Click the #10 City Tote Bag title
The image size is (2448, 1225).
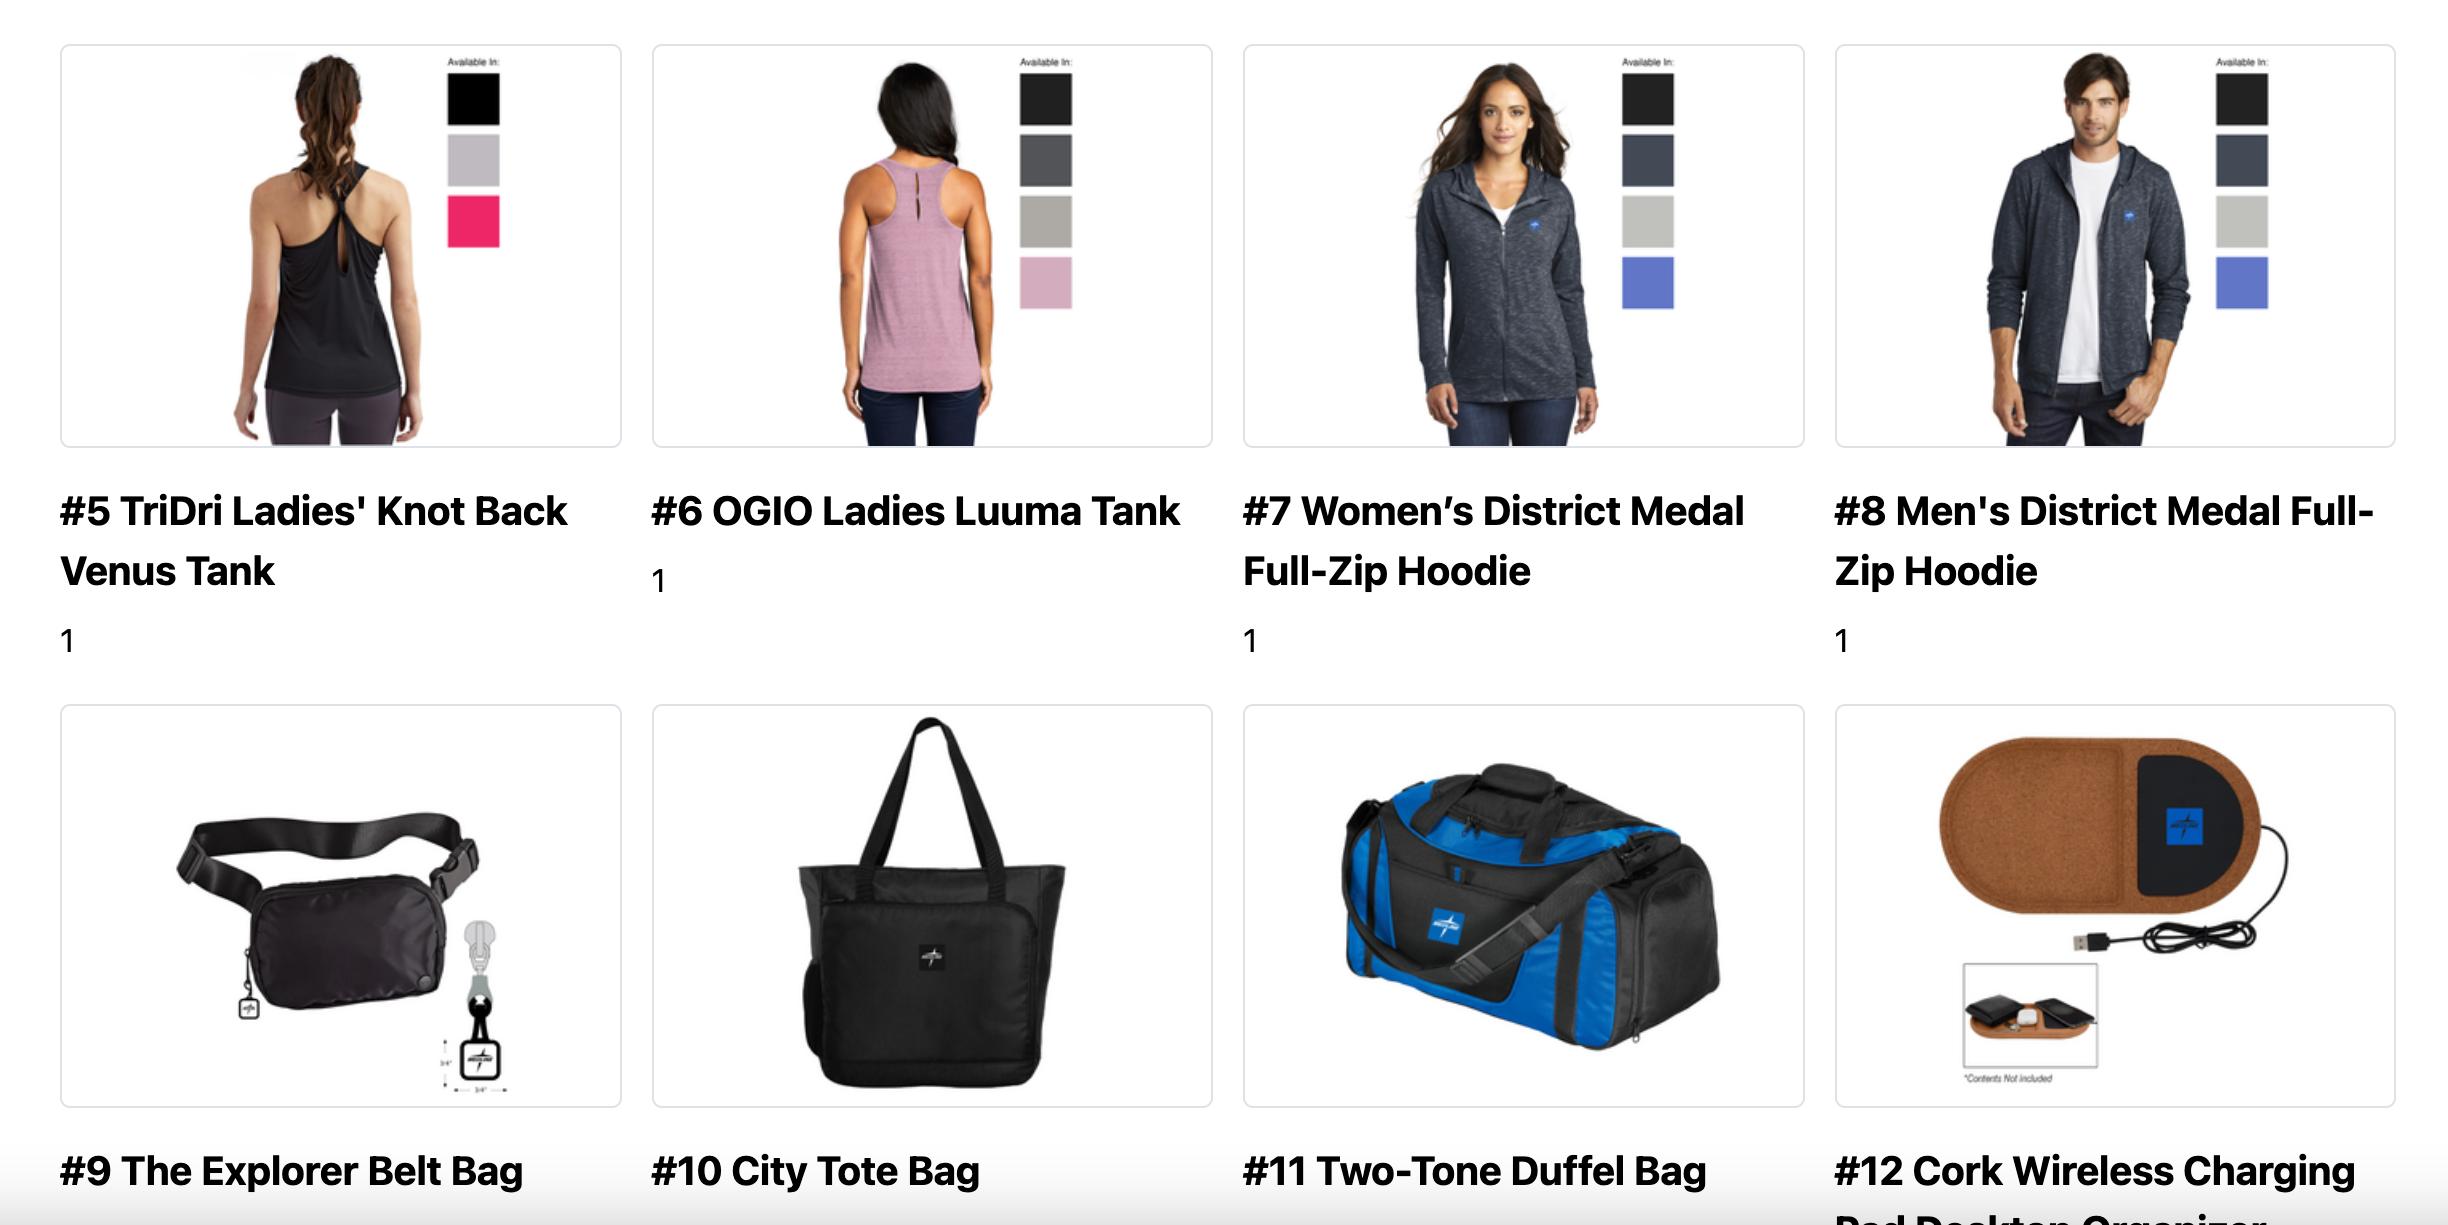coord(816,1171)
